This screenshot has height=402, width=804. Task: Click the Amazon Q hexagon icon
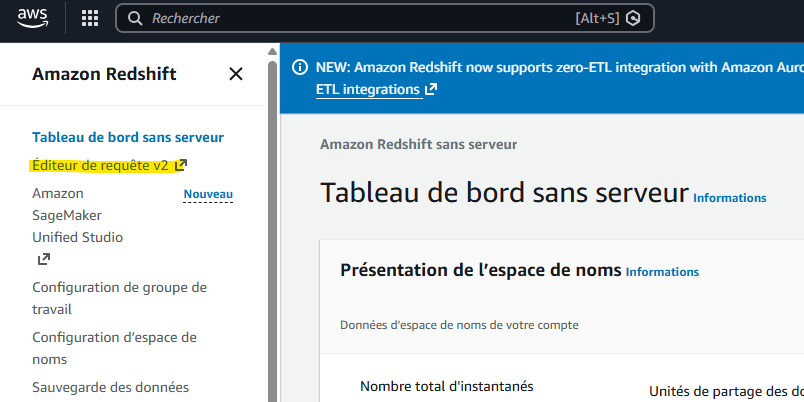pos(634,18)
